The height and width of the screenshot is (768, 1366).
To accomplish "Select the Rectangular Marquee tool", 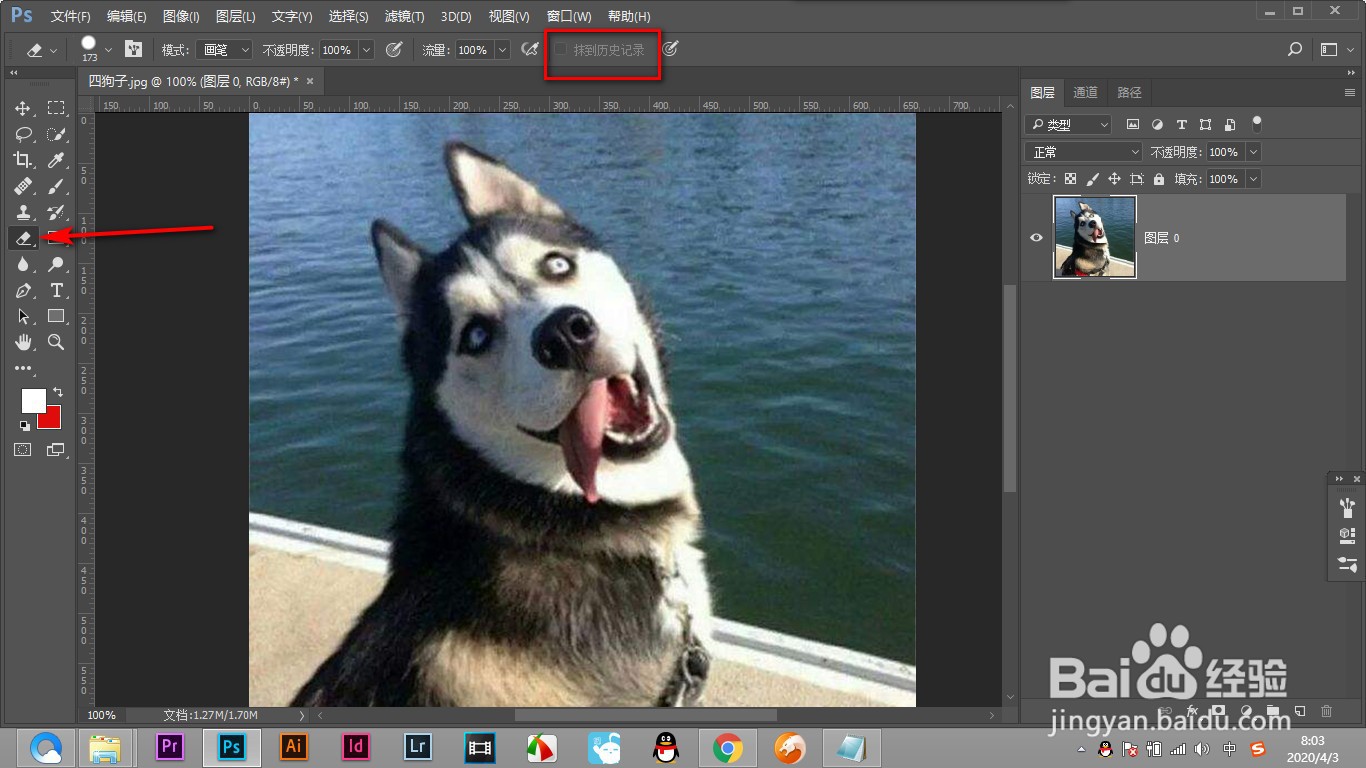I will pos(56,108).
